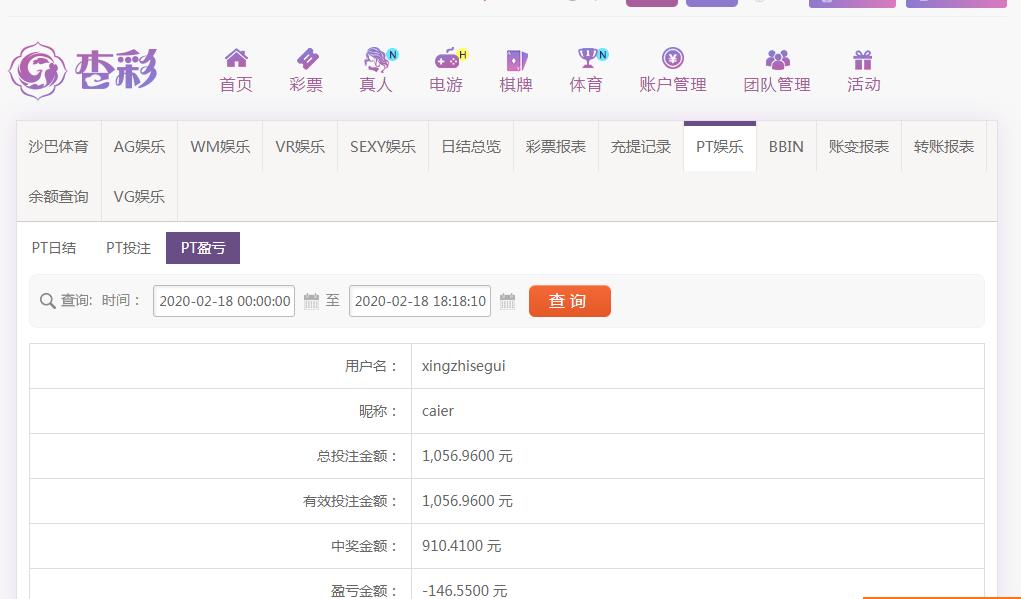1021x599 pixels.
Task: Click the end time input field
Action: click(x=420, y=301)
